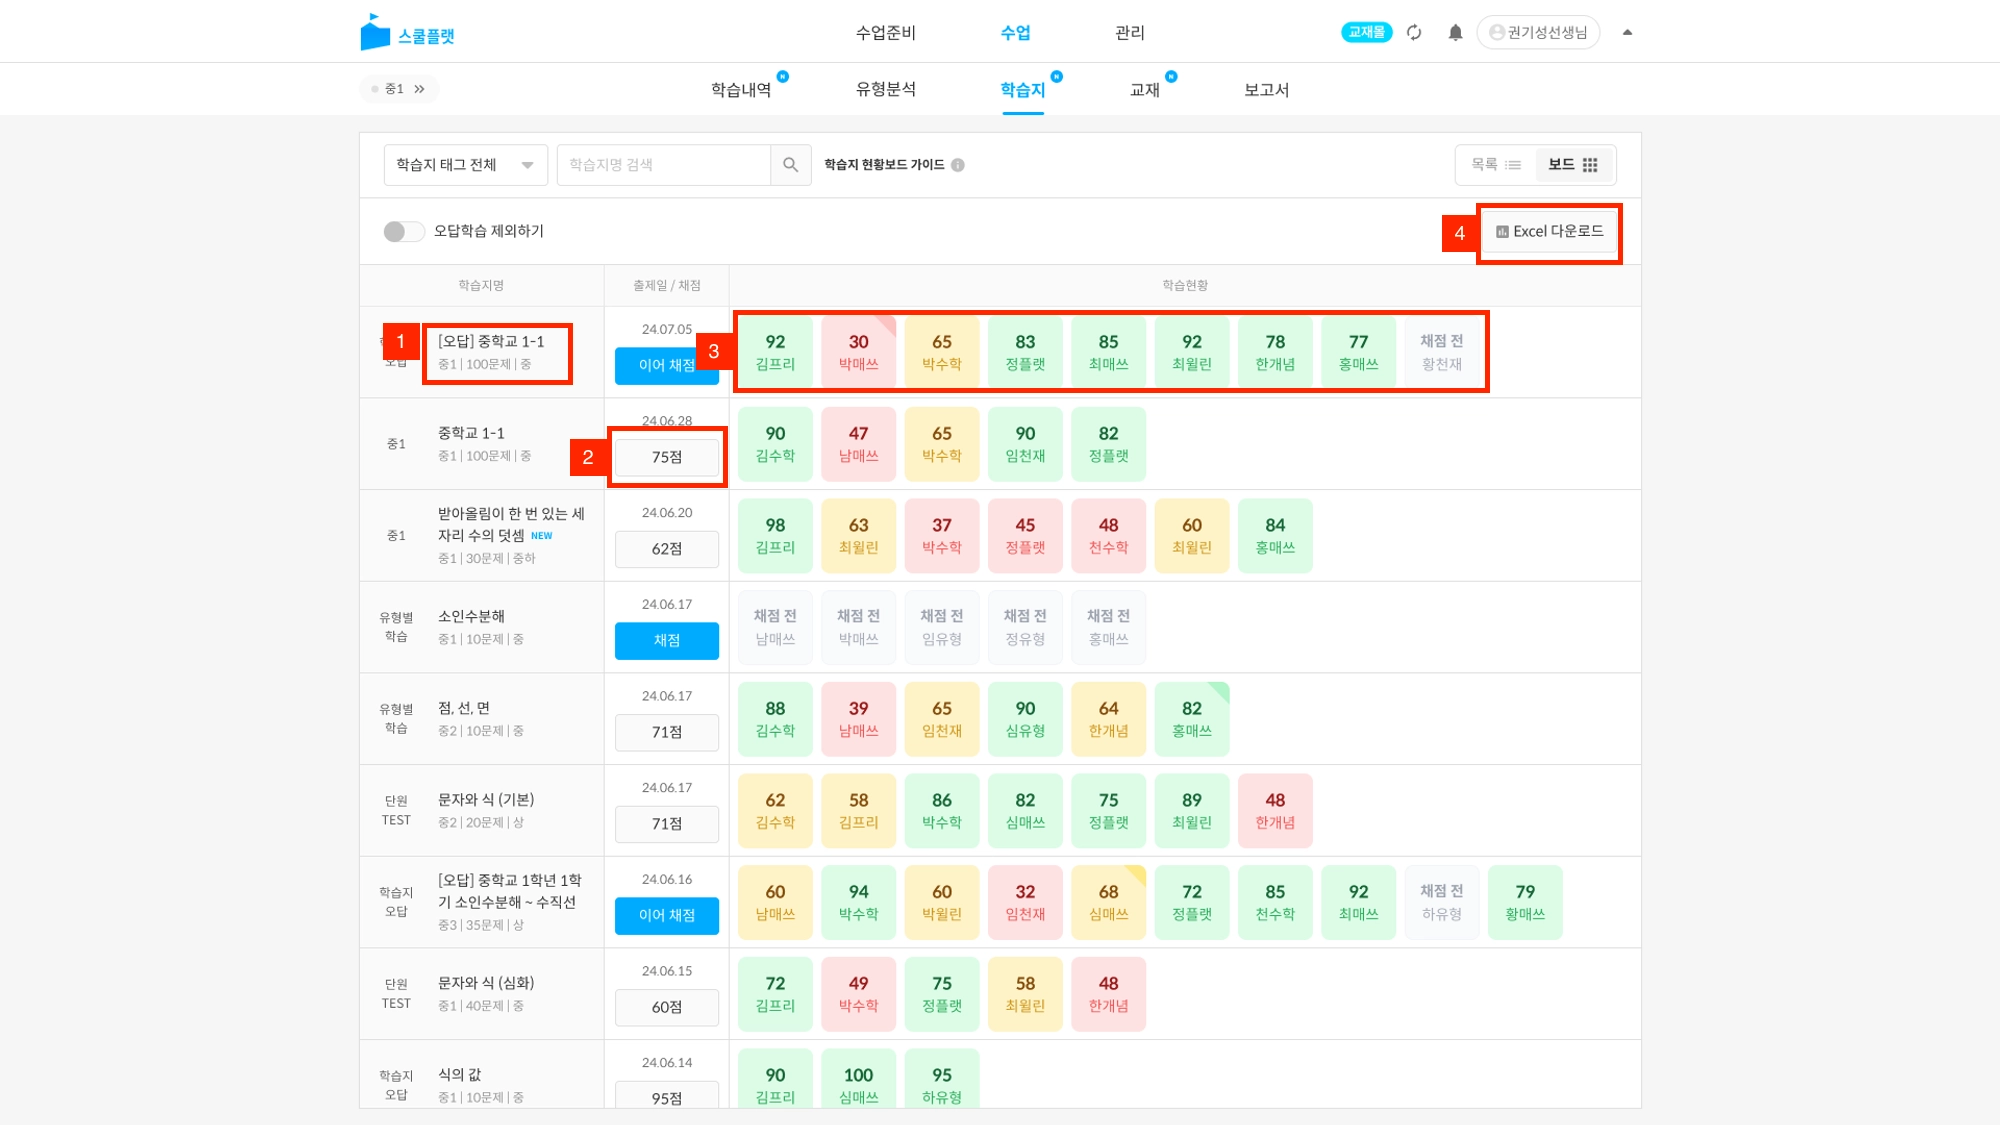The height and width of the screenshot is (1125, 2000).
Task: Click 채점 button for 소인수분해
Action: pos(666,641)
